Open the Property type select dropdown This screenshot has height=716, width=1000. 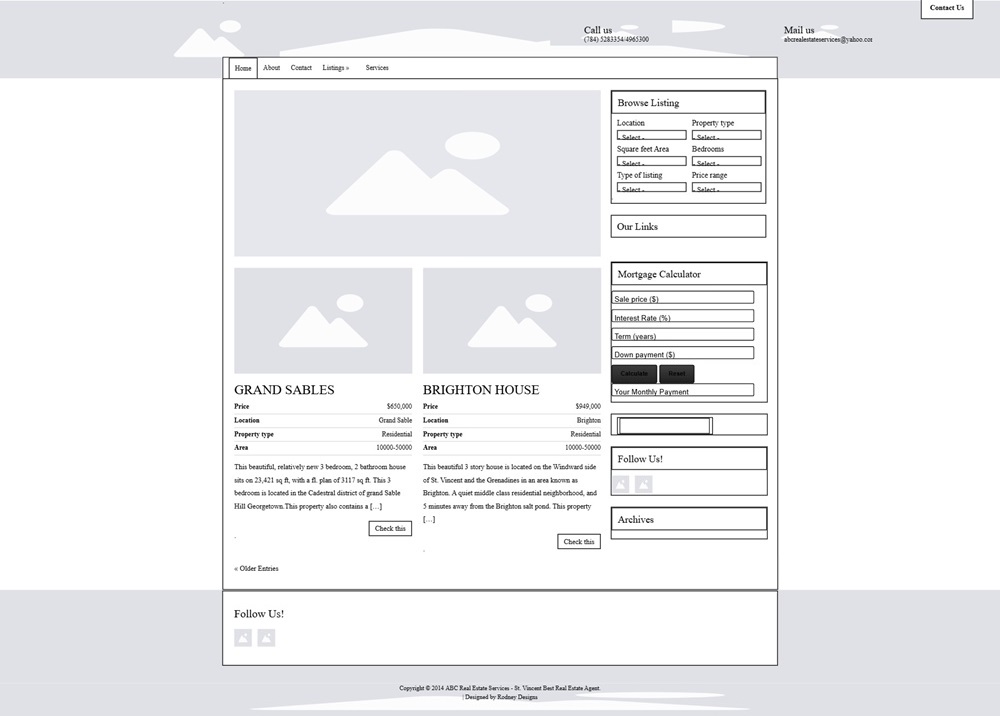tap(726, 135)
